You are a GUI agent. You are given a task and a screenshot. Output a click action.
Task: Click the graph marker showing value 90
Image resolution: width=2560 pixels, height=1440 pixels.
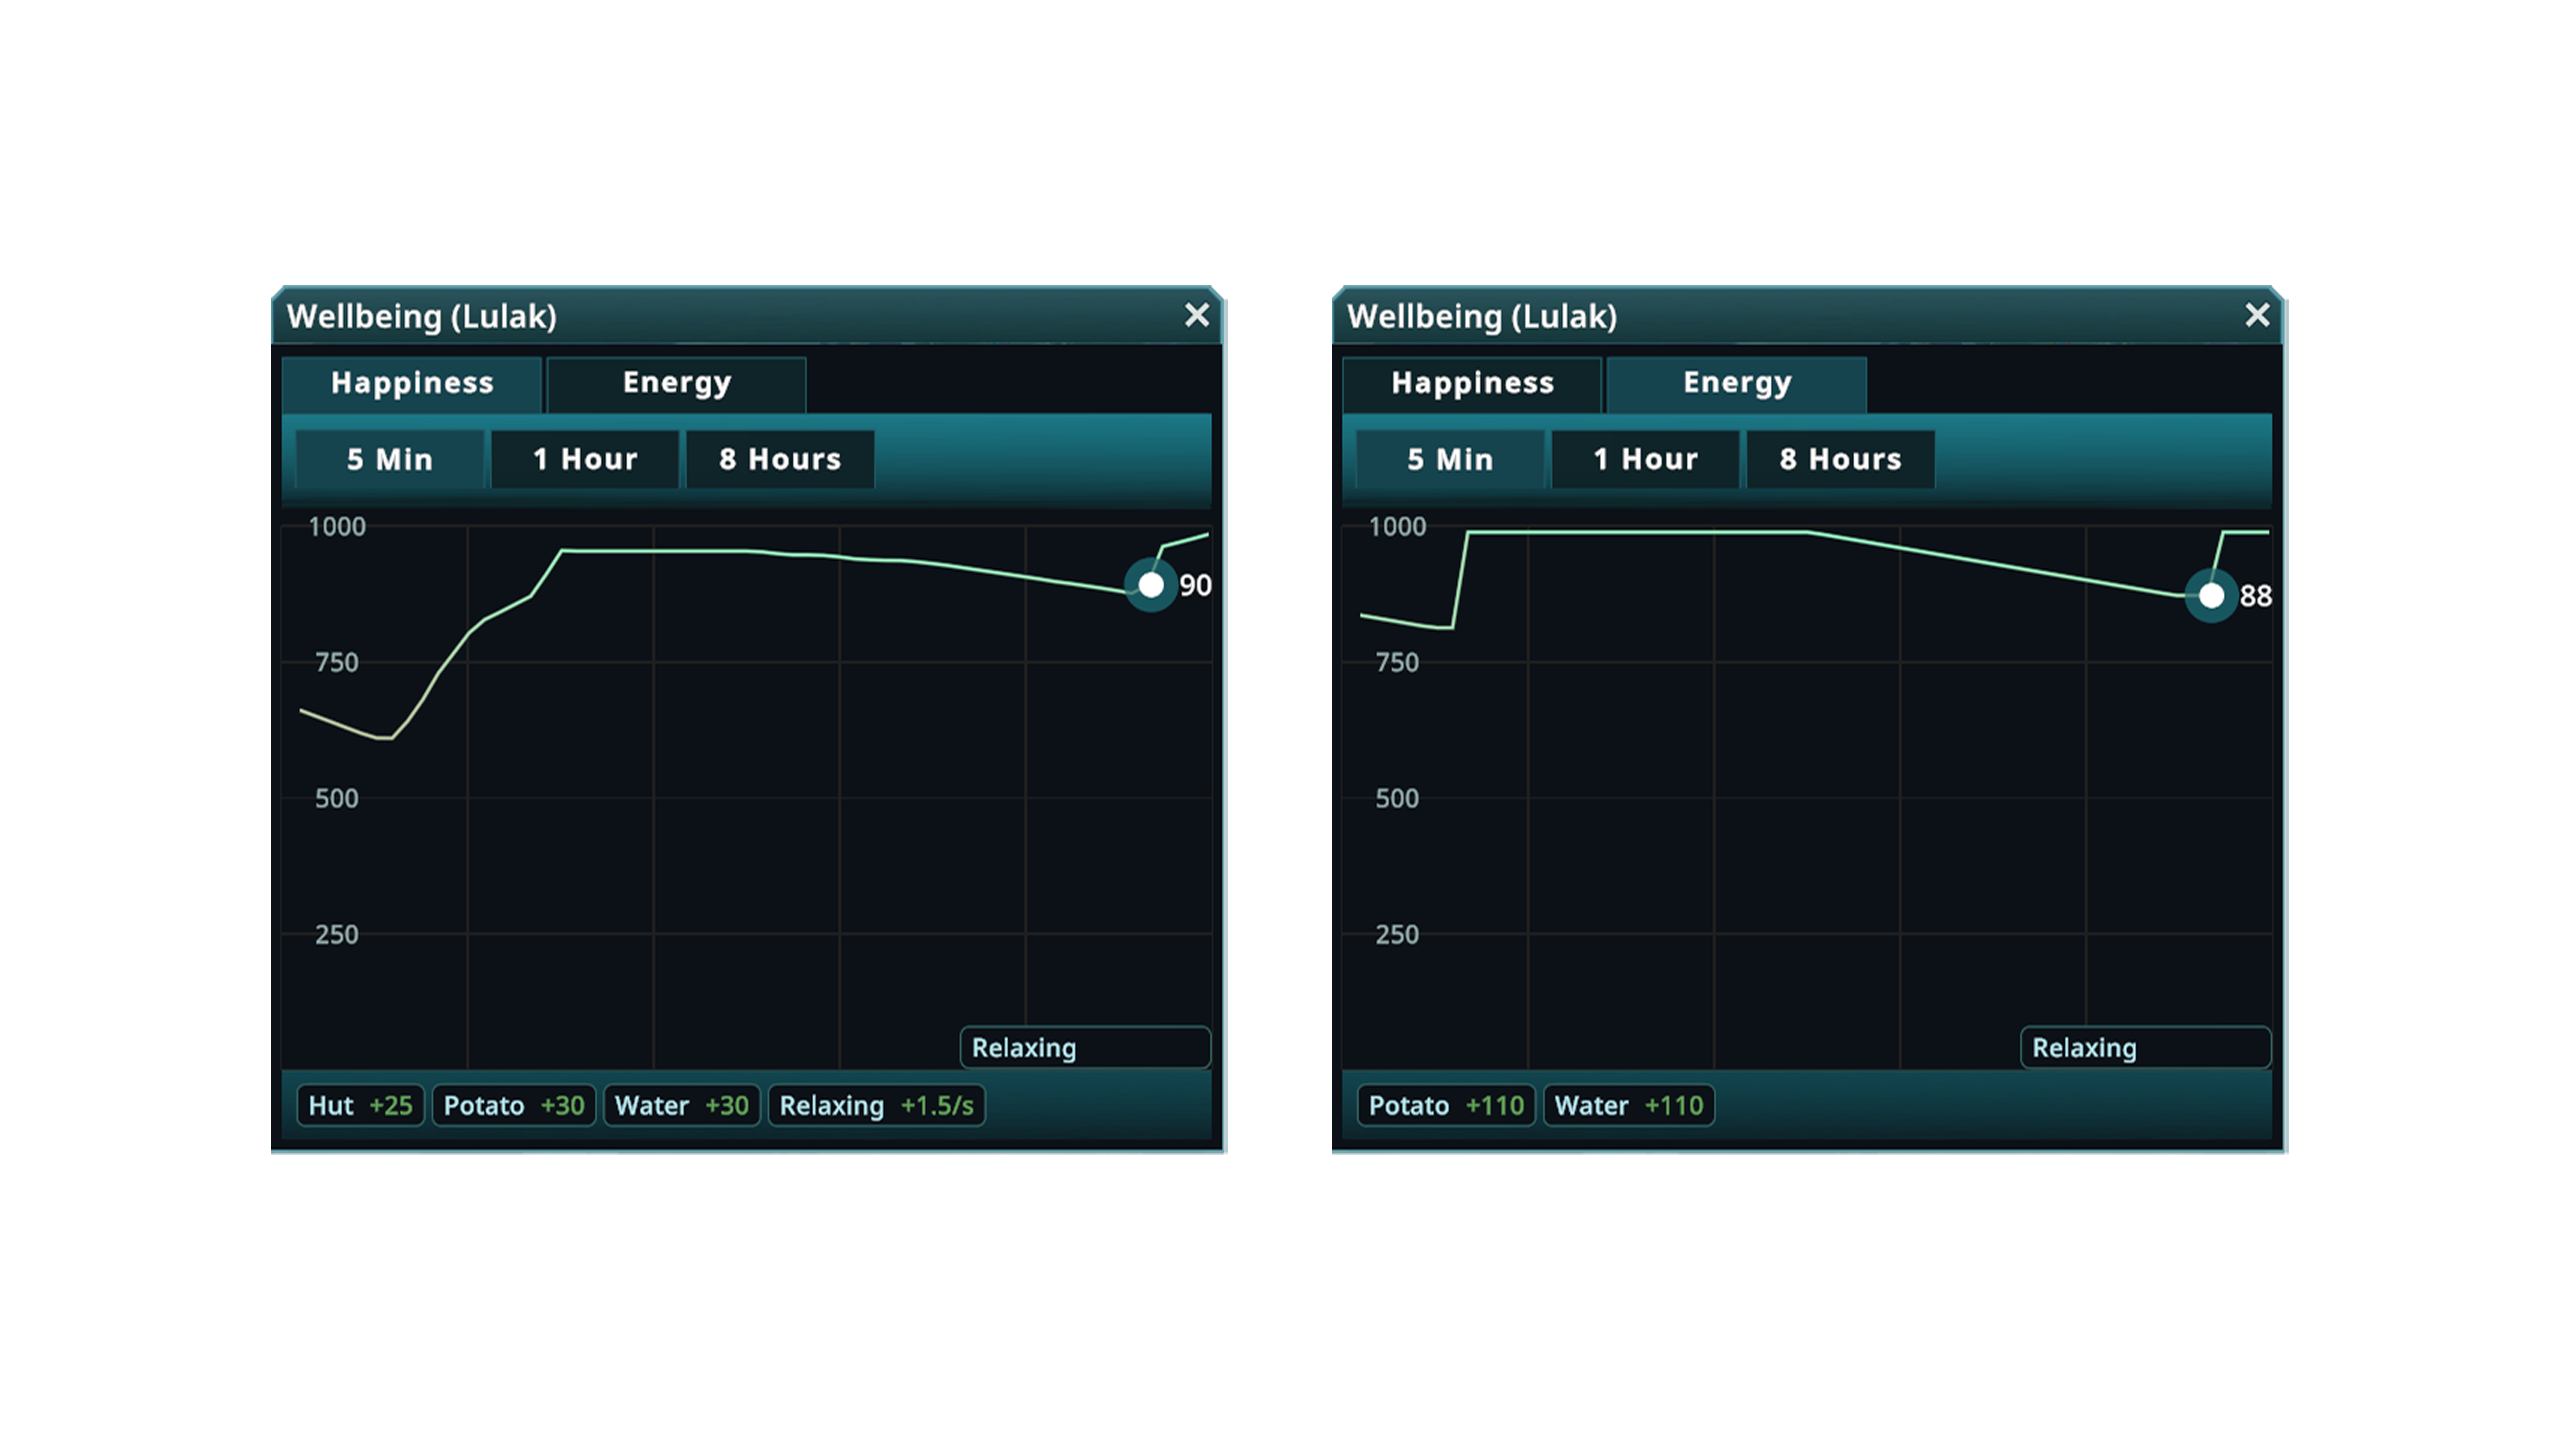1151,585
